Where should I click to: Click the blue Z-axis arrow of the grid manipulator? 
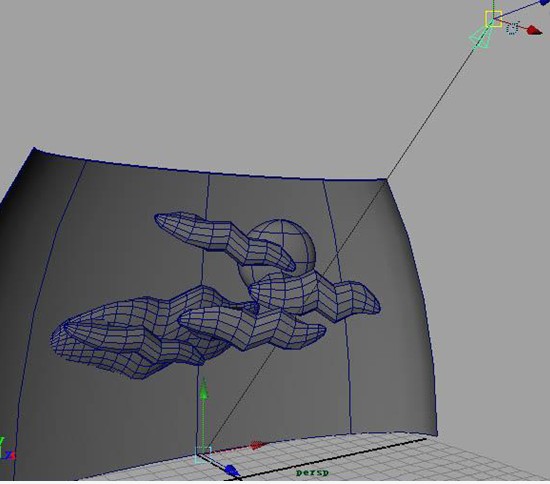click(232, 470)
